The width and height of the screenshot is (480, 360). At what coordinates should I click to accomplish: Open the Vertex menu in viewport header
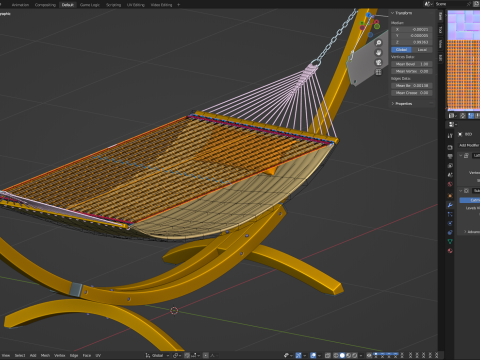(x=60, y=355)
